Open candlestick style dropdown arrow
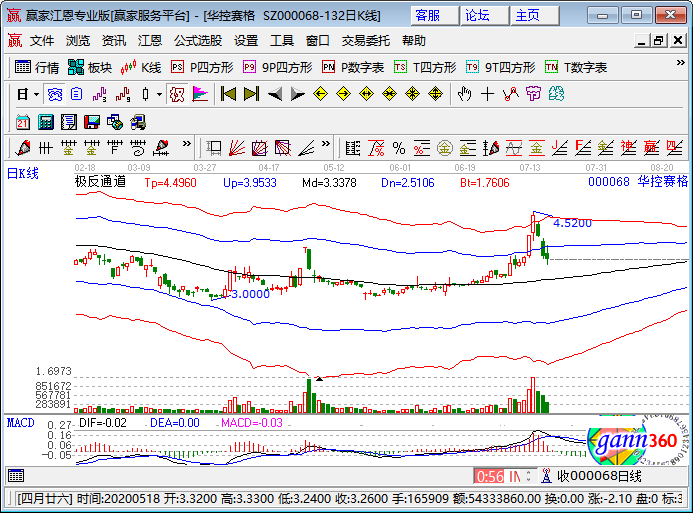 [x=159, y=94]
